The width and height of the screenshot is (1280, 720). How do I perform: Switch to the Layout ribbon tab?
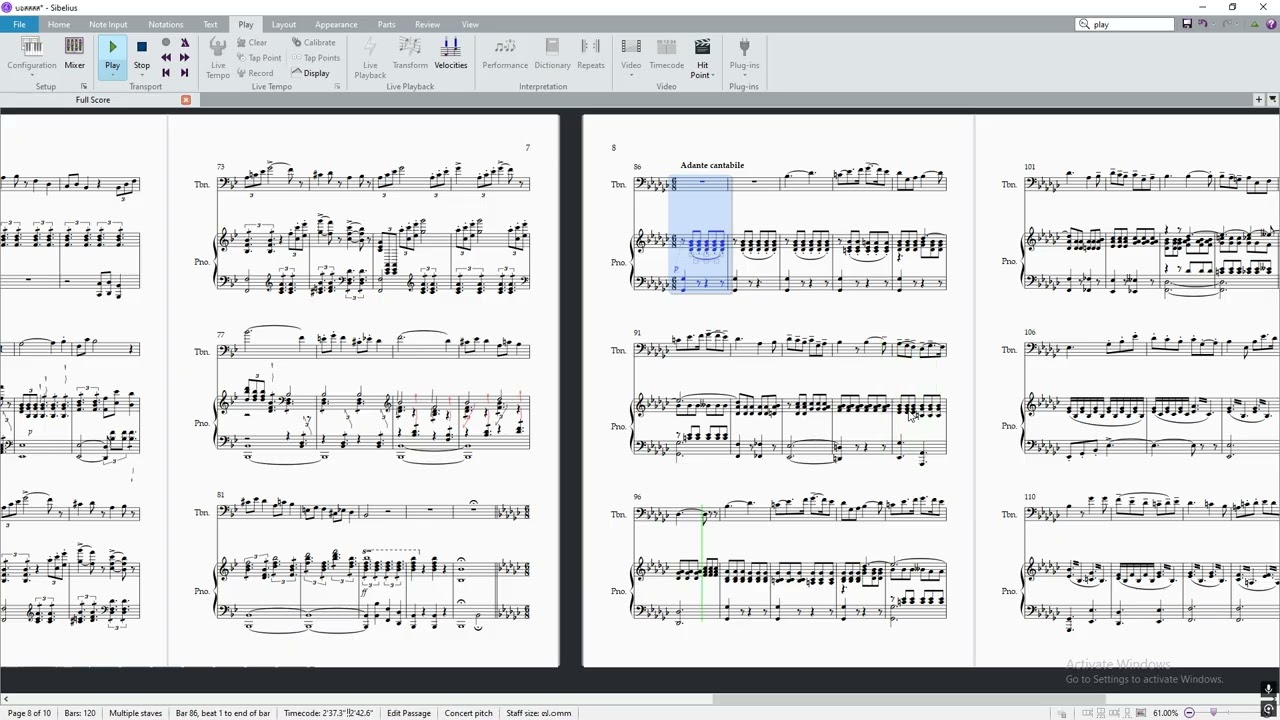(284, 24)
